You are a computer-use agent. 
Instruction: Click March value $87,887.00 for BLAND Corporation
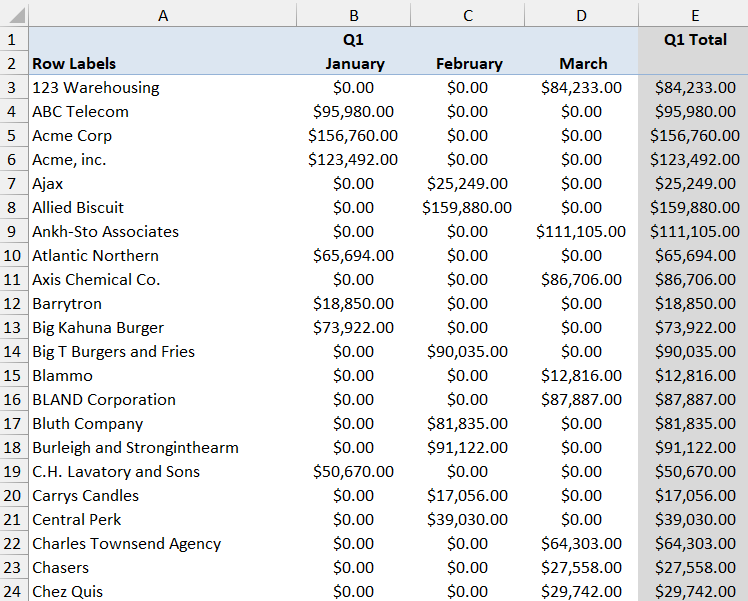tap(581, 400)
